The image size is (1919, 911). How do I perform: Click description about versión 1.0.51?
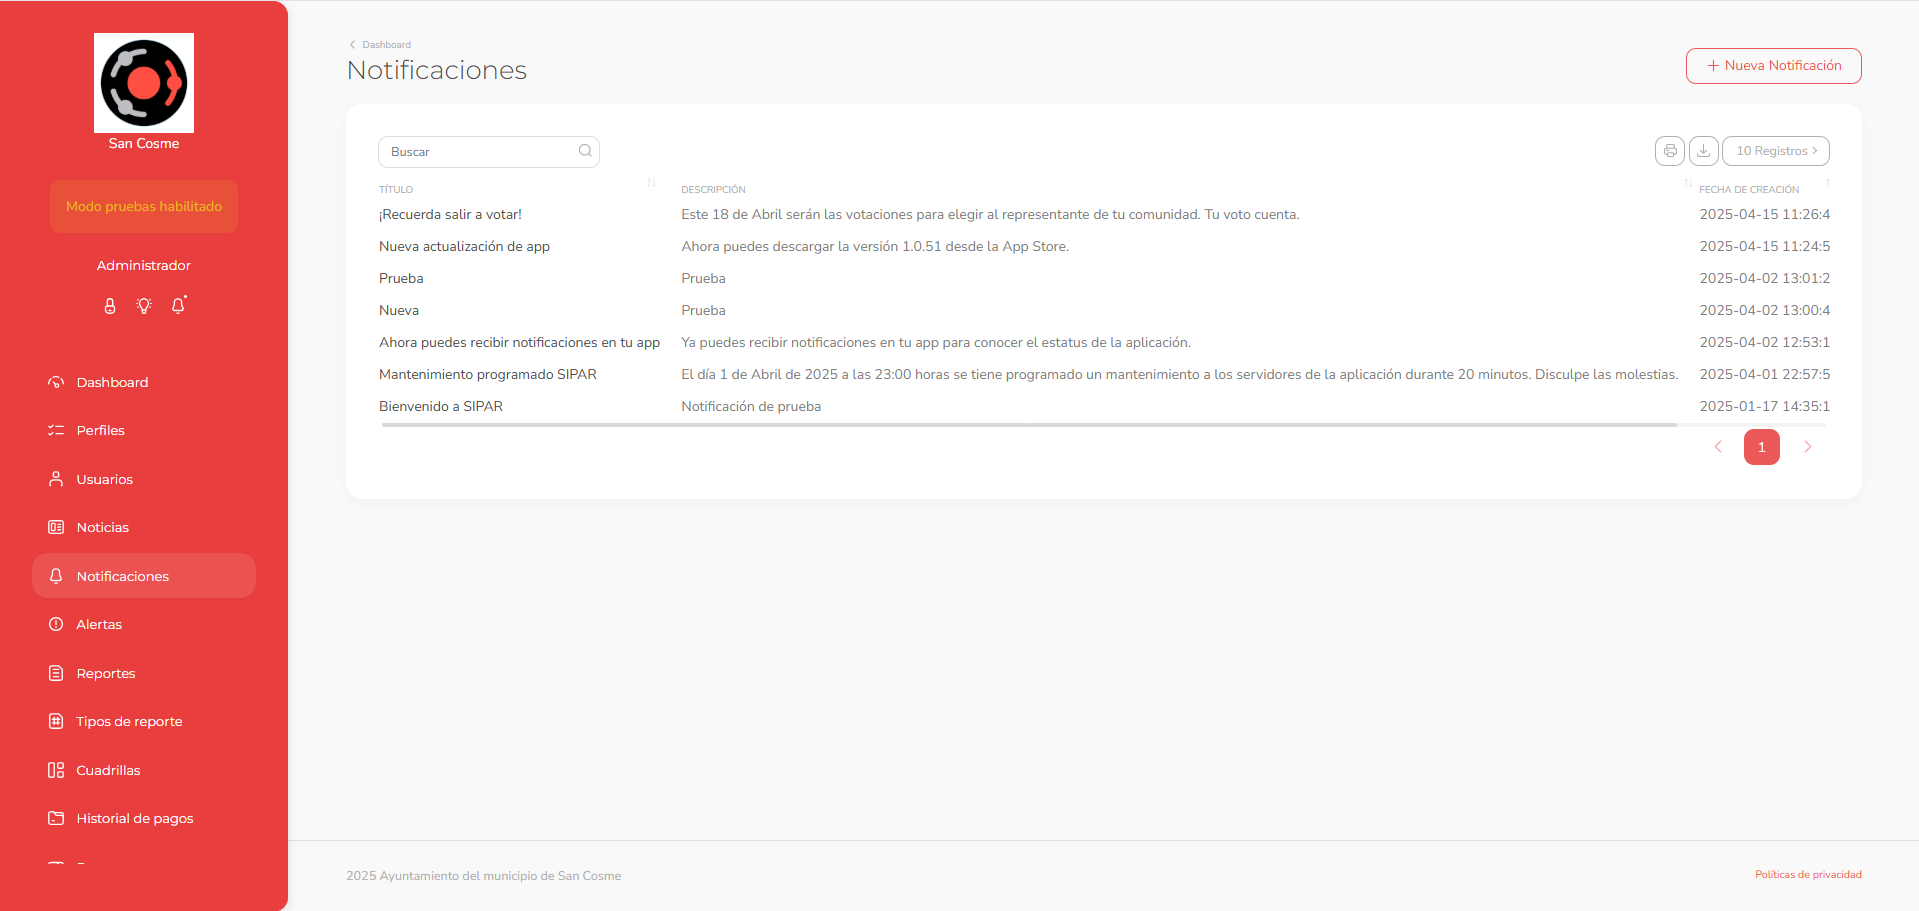875,246
